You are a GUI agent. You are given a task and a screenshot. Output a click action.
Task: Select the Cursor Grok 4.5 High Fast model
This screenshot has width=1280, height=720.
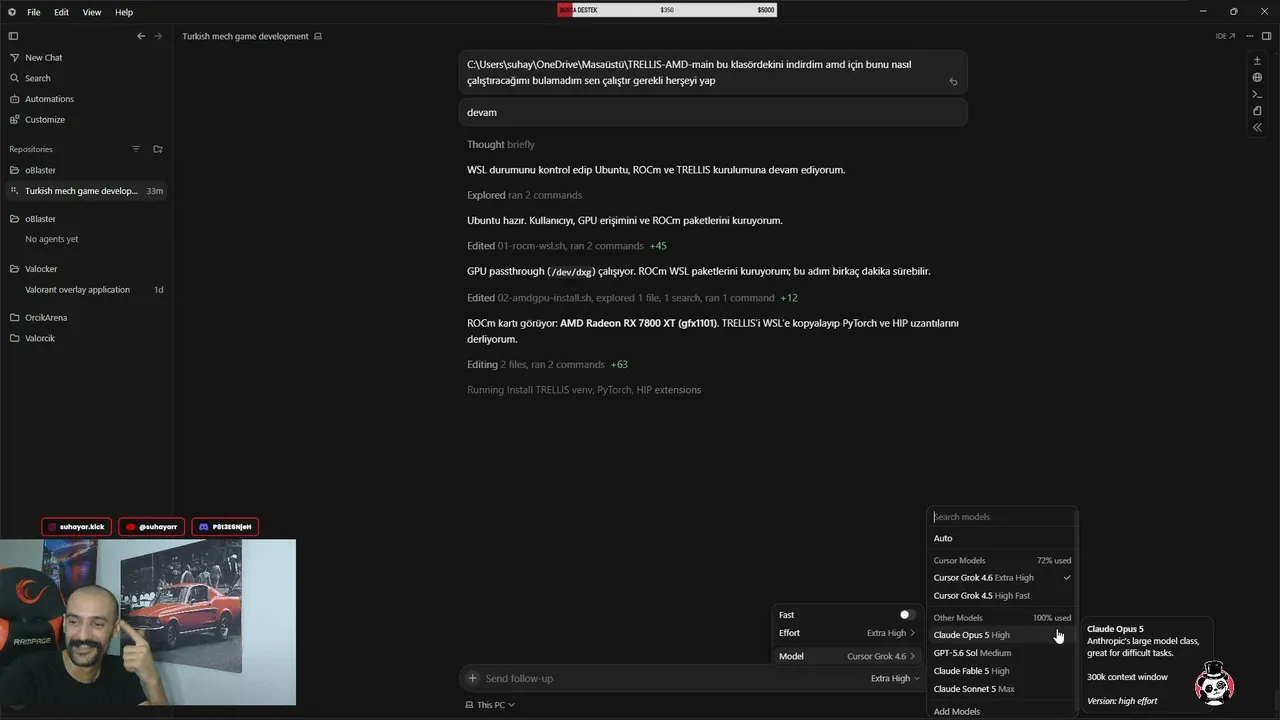[x=1002, y=596]
